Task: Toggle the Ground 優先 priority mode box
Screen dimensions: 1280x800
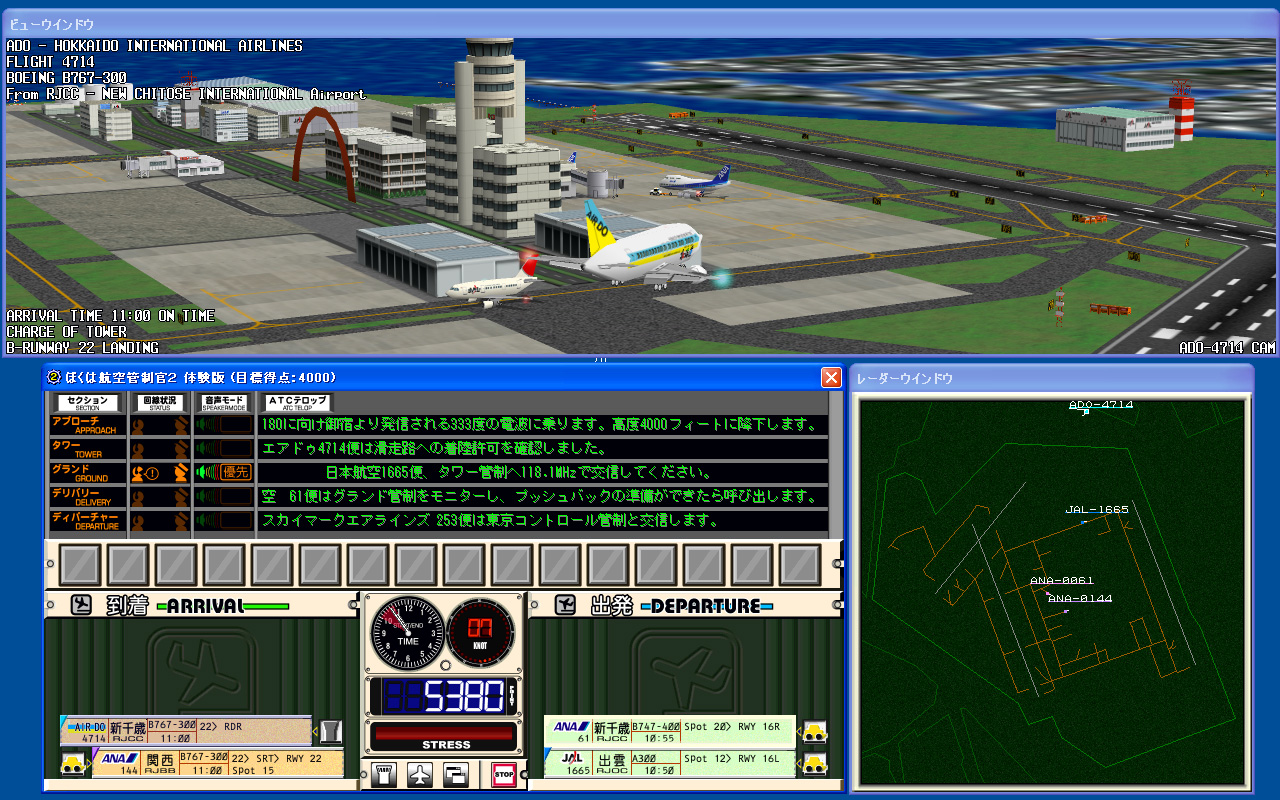Action: coord(236,473)
